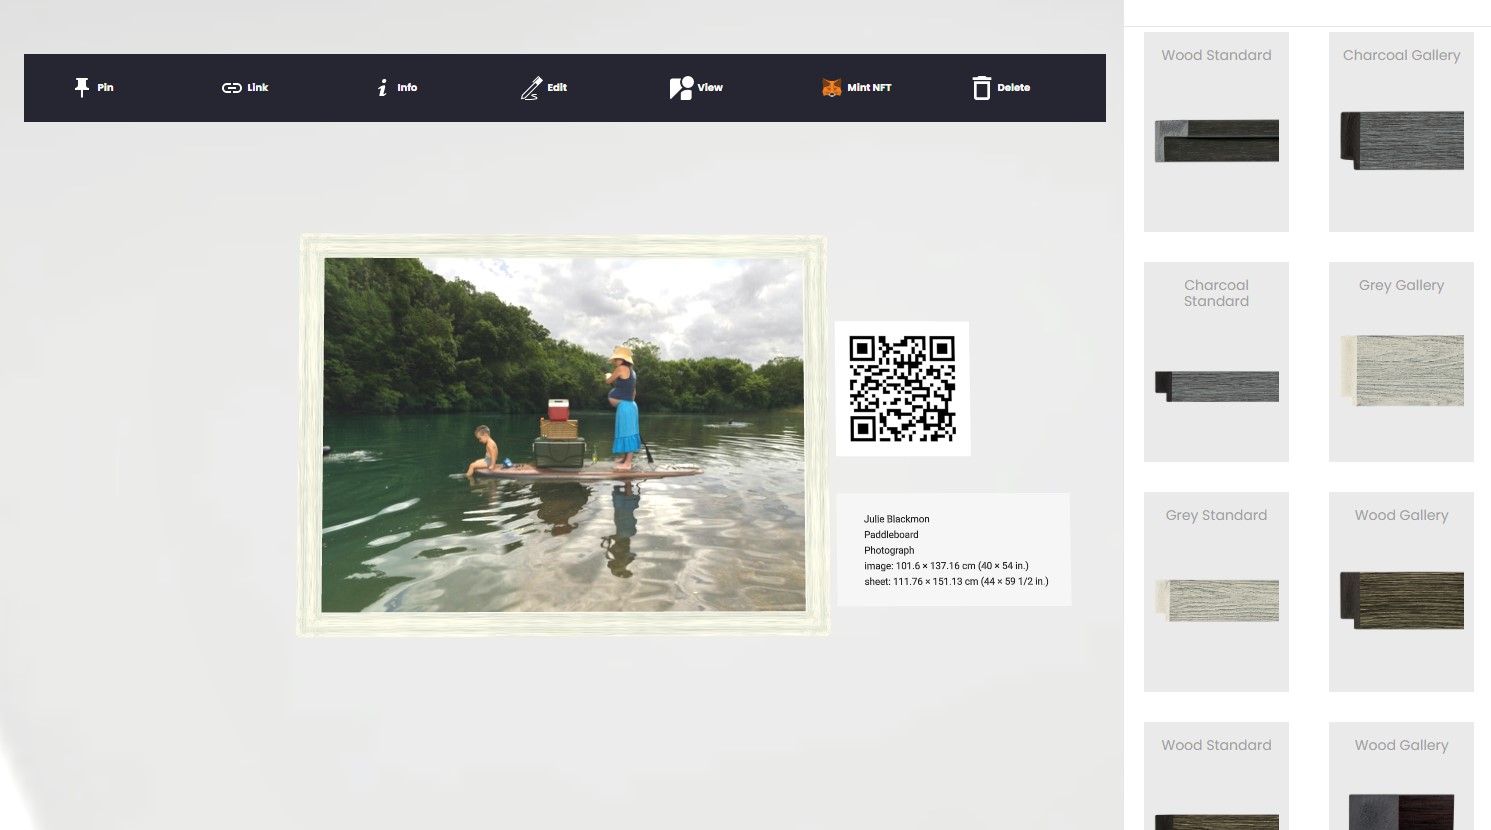This screenshot has width=1491, height=830.
Task: Select the Grey Gallery frame
Action: click(x=1401, y=362)
